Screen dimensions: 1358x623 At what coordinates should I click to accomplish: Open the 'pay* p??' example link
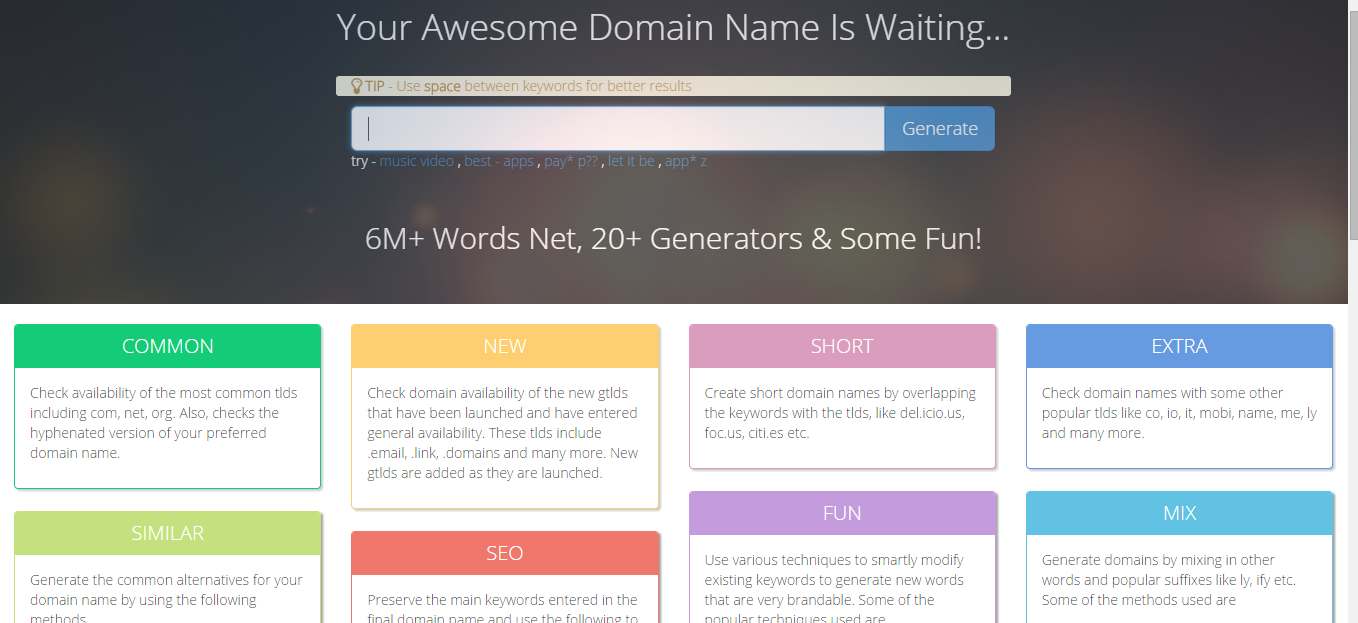571,161
